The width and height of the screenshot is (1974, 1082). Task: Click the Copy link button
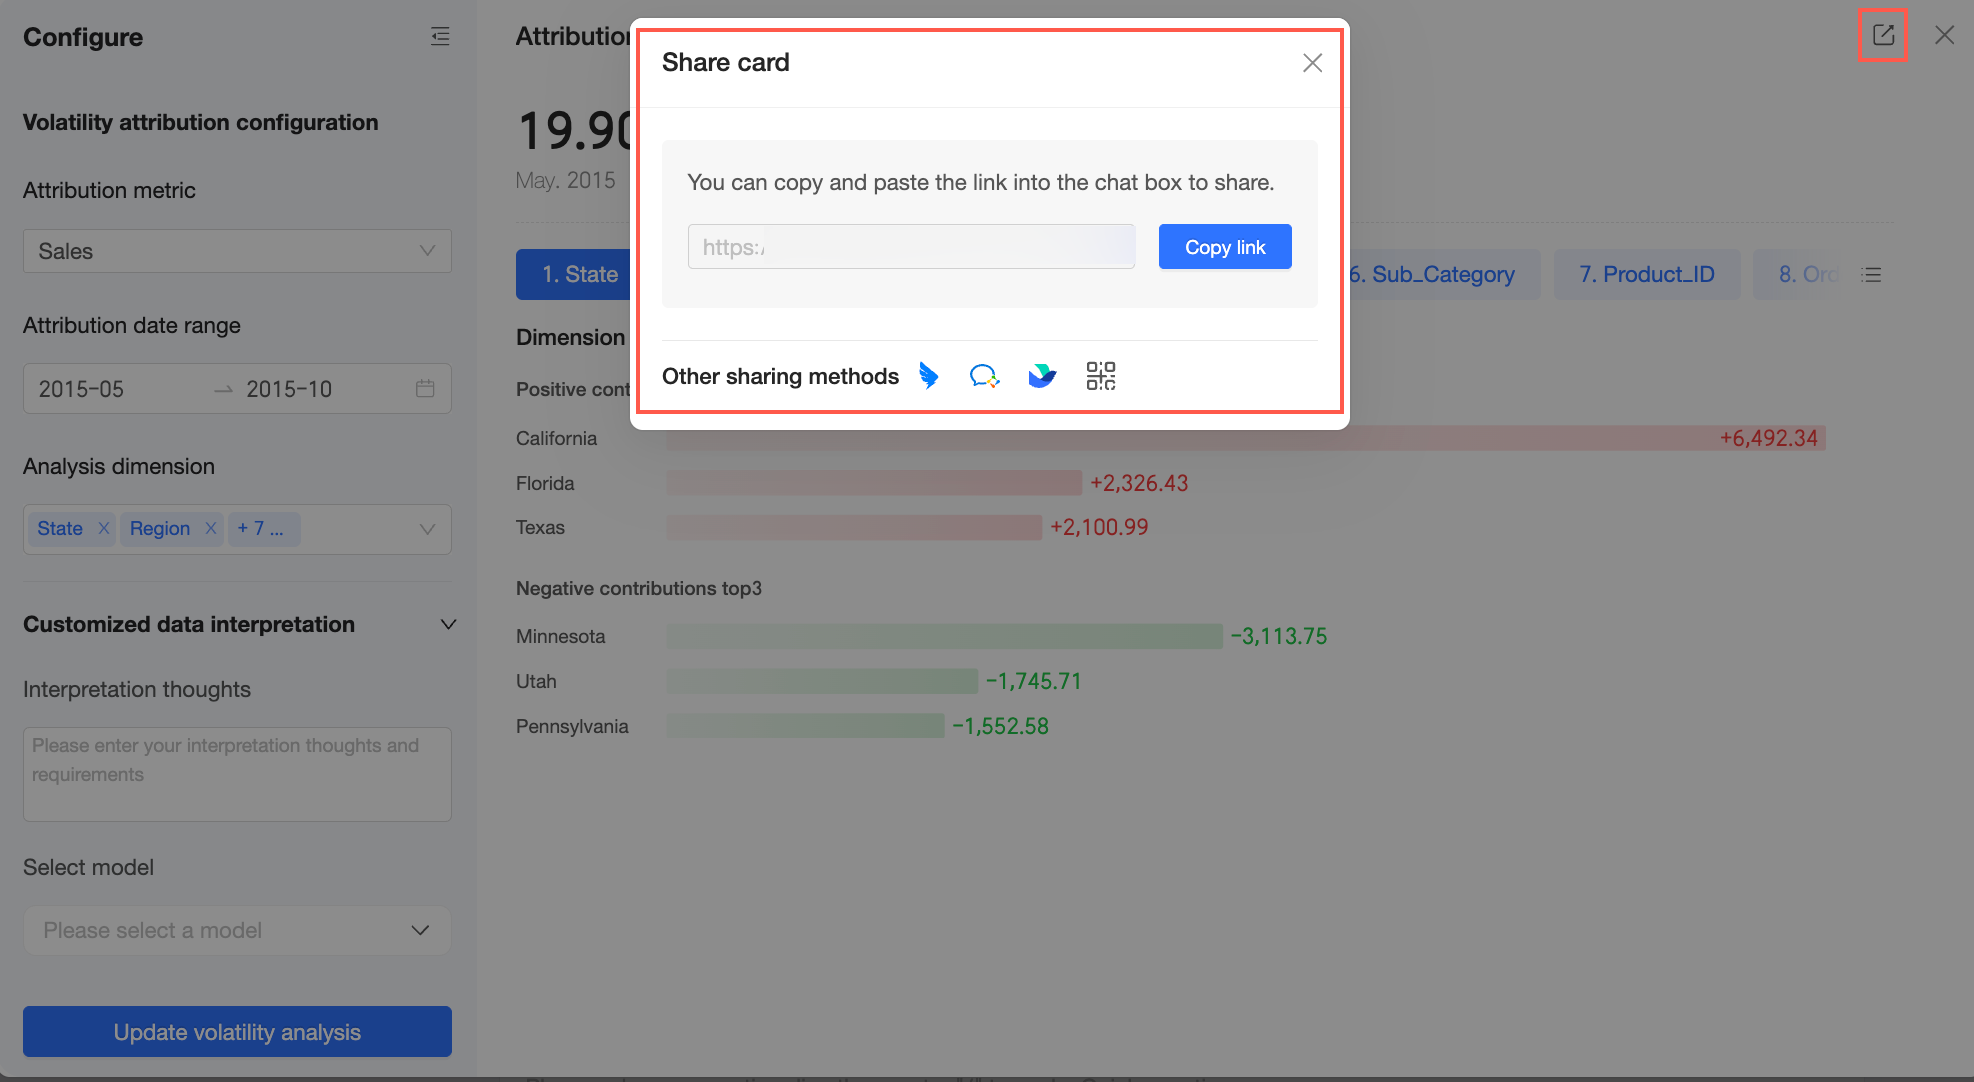coord(1224,247)
